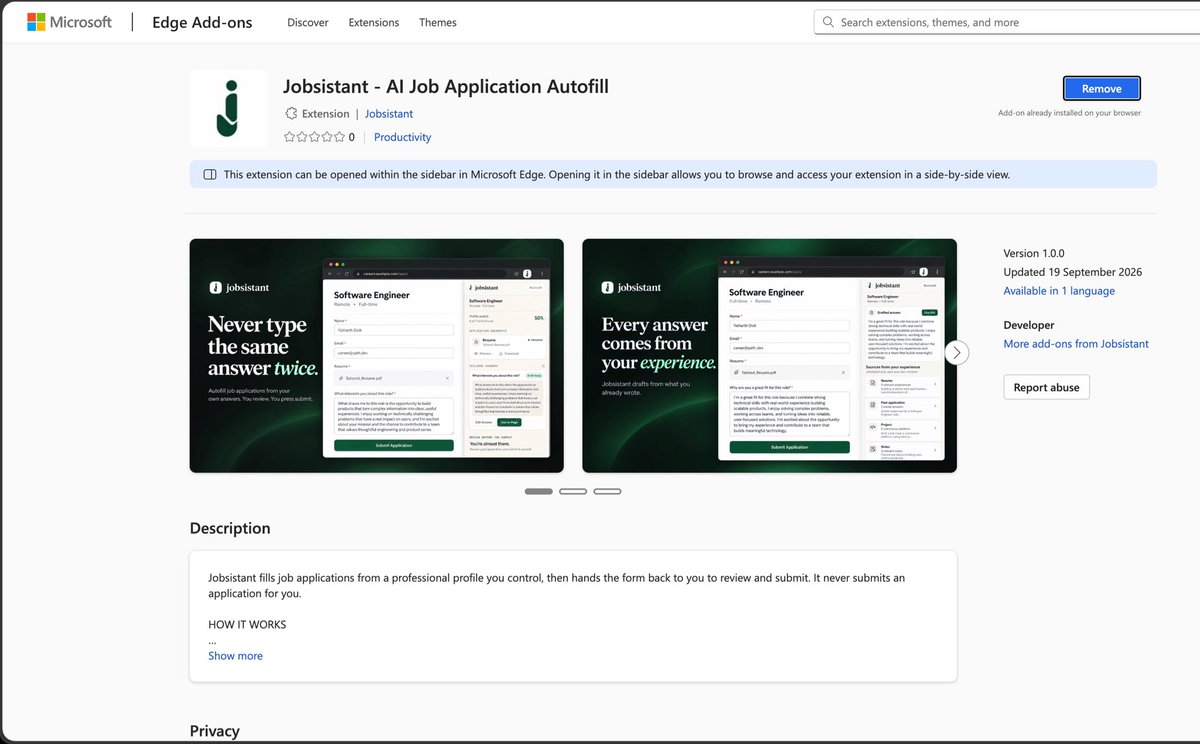This screenshot has height=744, width=1200.
Task: Click 'Add-on already installed on your browser' text
Action: [x=1069, y=113]
